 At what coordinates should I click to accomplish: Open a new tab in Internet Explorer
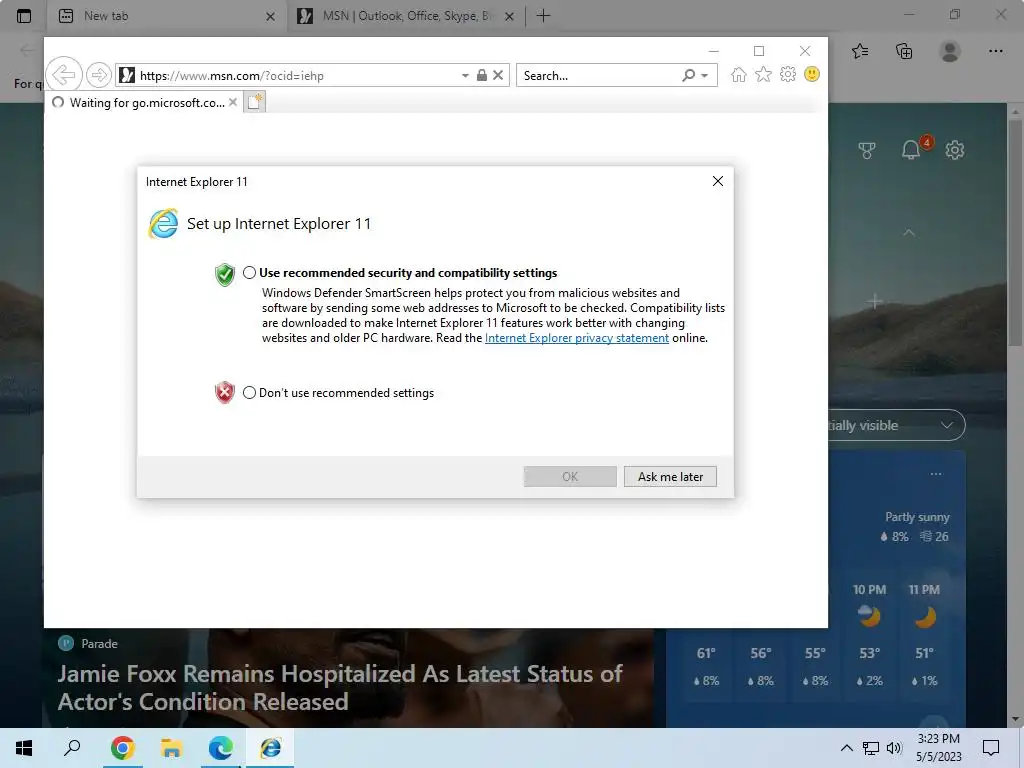pos(255,103)
